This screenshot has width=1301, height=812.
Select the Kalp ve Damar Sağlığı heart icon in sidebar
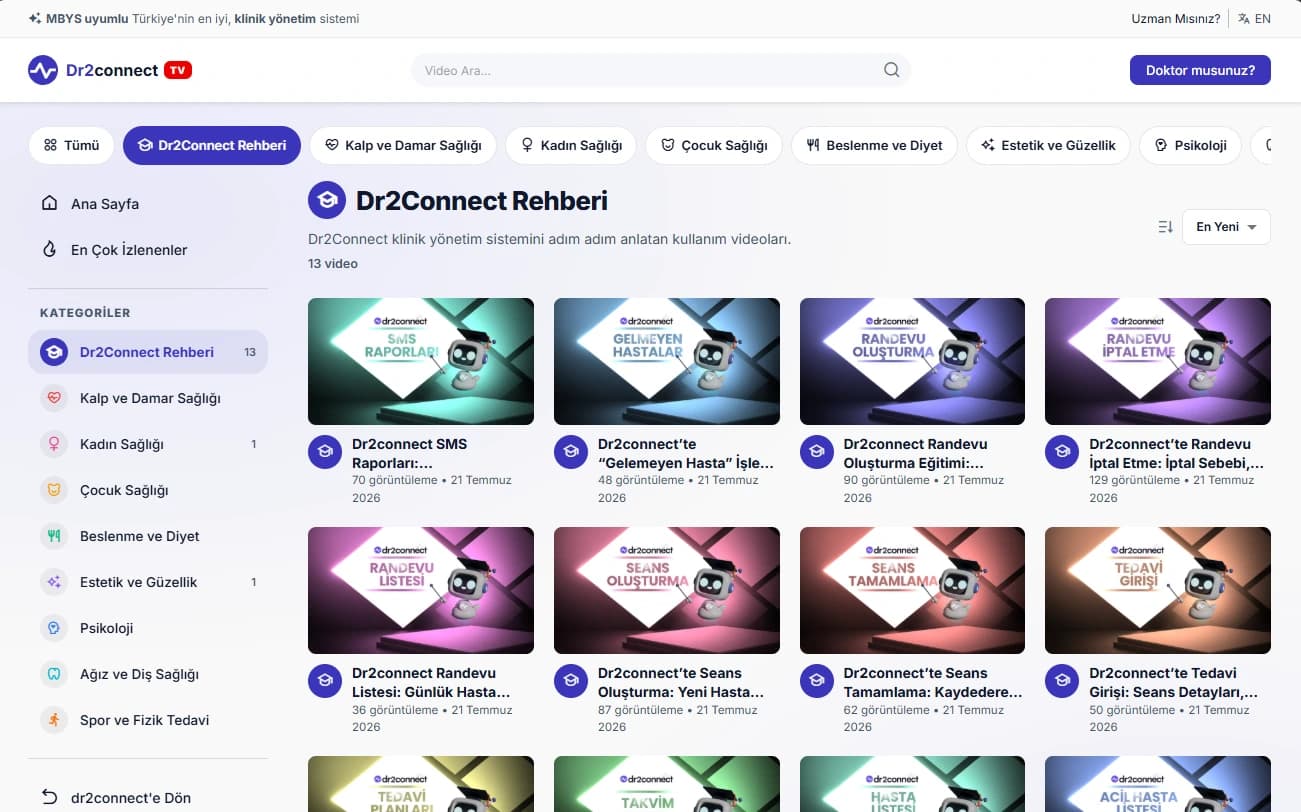pyautogui.click(x=54, y=398)
